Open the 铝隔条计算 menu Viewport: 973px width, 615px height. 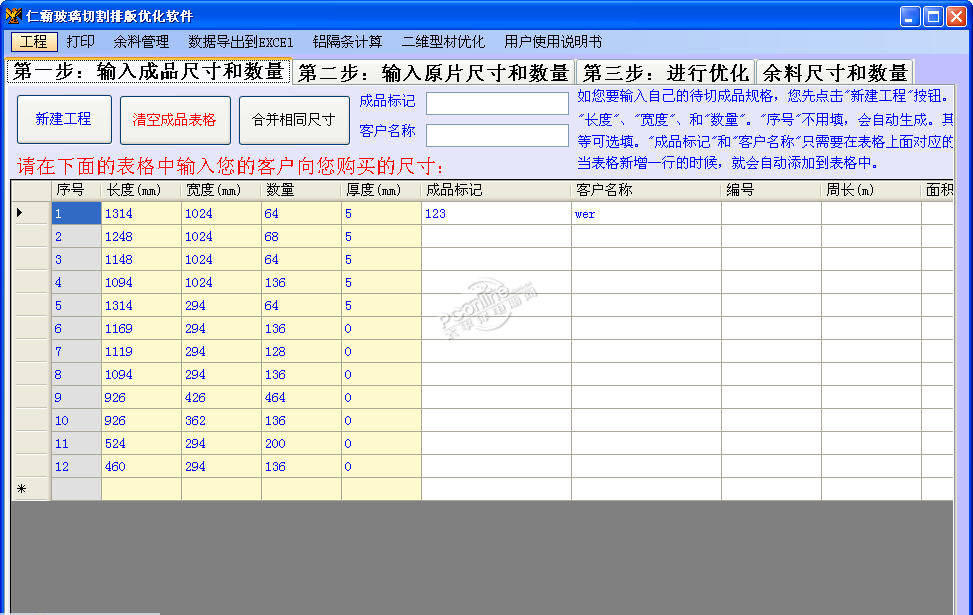point(348,42)
